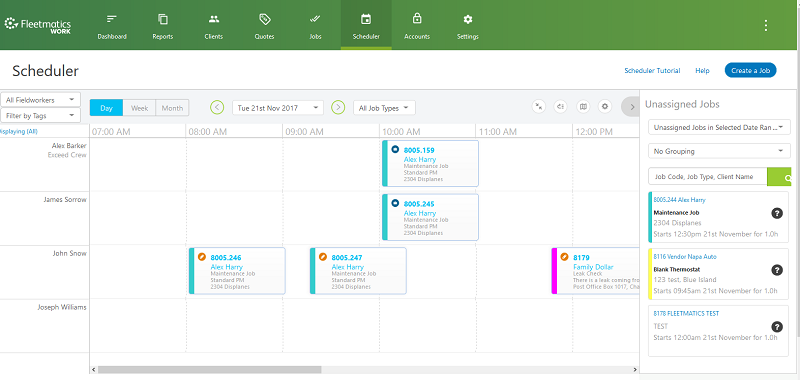
Task: Click the Fleetmatics Work logo
Action: (x=37, y=26)
